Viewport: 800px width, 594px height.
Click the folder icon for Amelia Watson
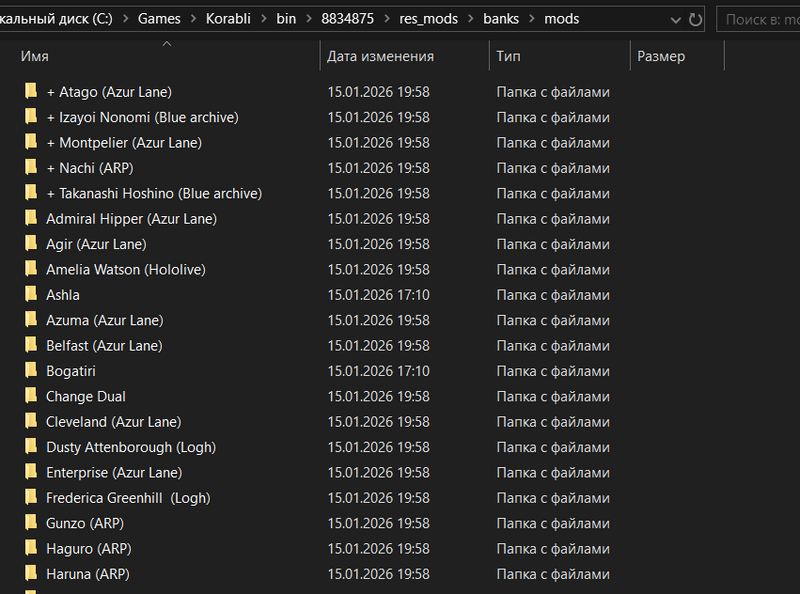(x=31, y=270)
